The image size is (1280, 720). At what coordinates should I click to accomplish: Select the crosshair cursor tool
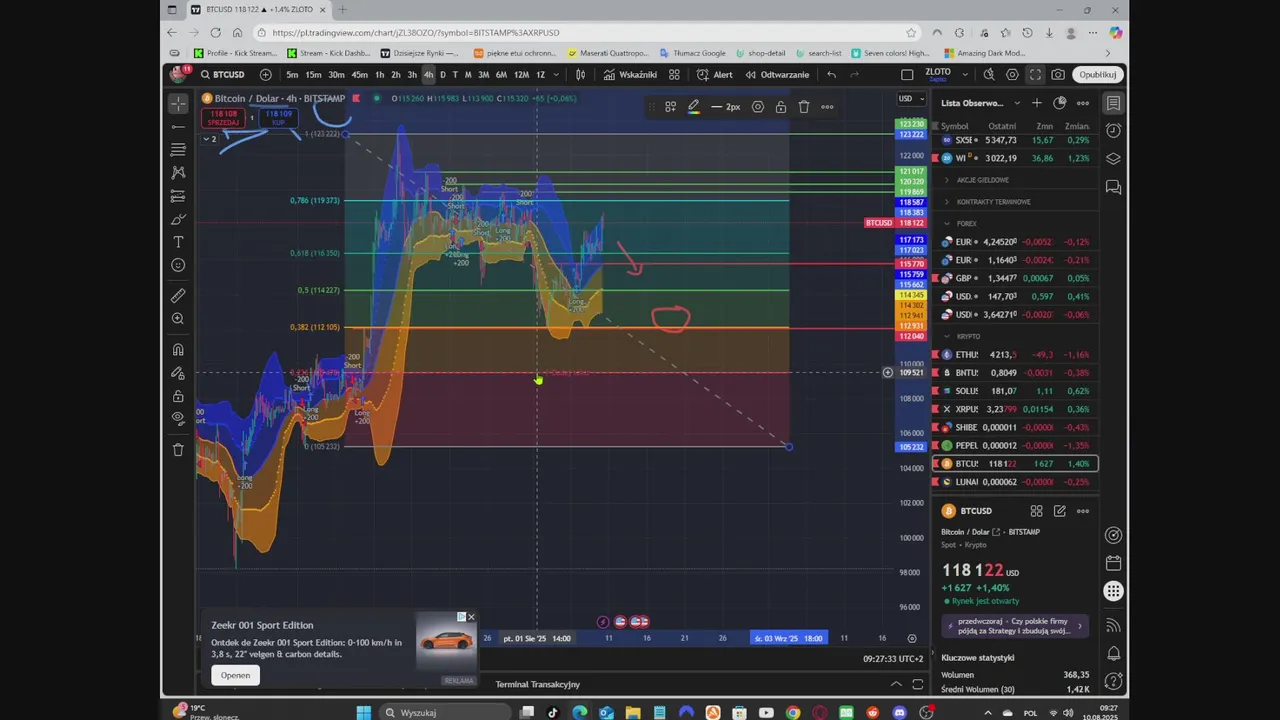178,103
